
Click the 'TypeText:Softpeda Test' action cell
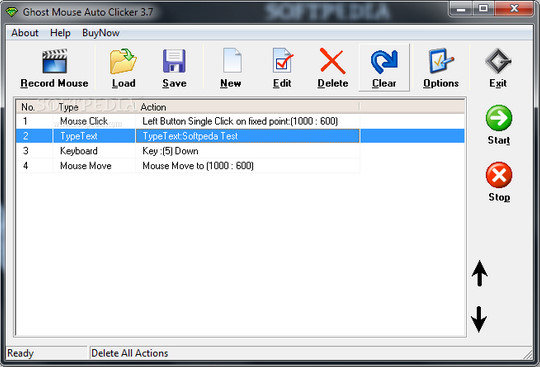click(x=247, y=136)
